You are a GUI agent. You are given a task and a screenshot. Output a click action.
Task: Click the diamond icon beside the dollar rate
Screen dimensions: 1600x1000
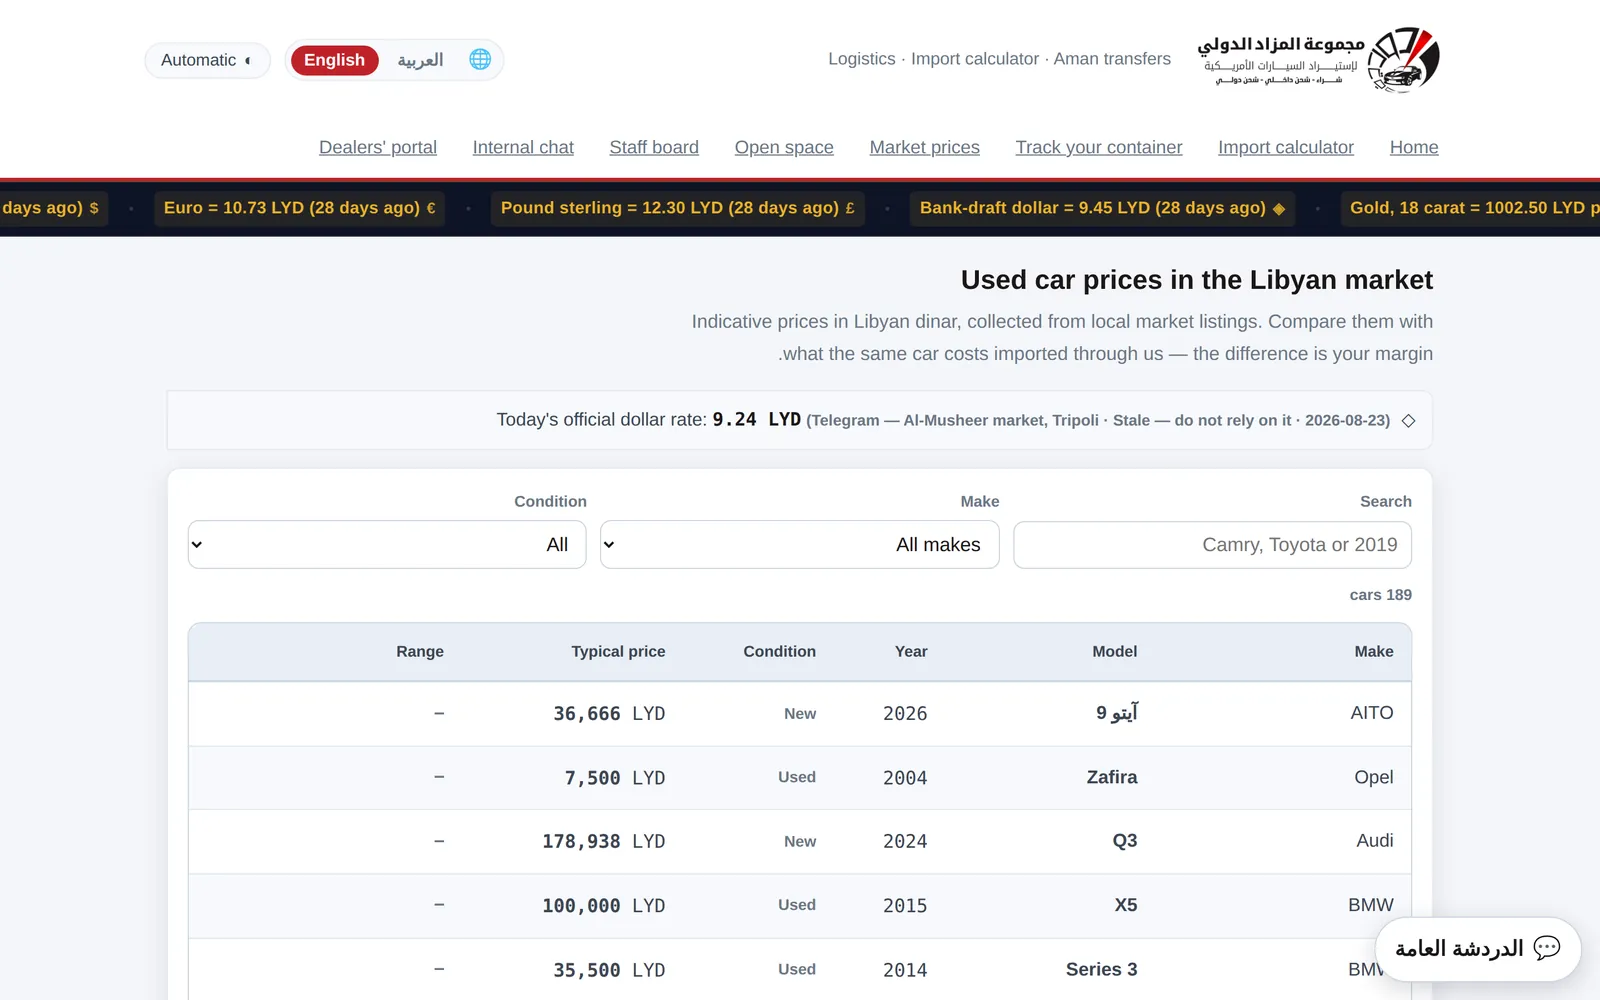[x=1408, y=421]
